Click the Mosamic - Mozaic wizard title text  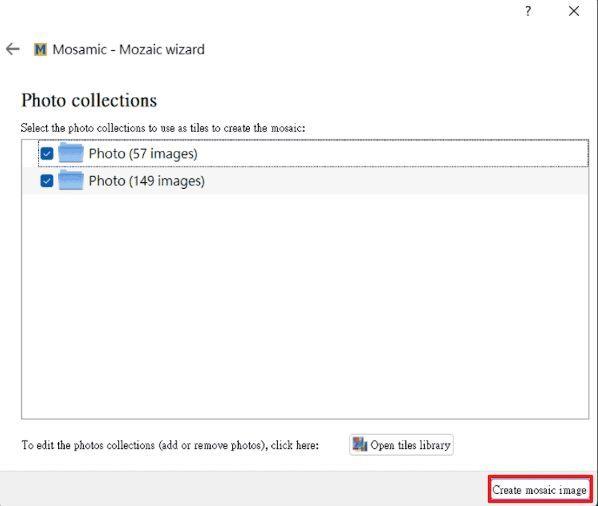[129, 50]
